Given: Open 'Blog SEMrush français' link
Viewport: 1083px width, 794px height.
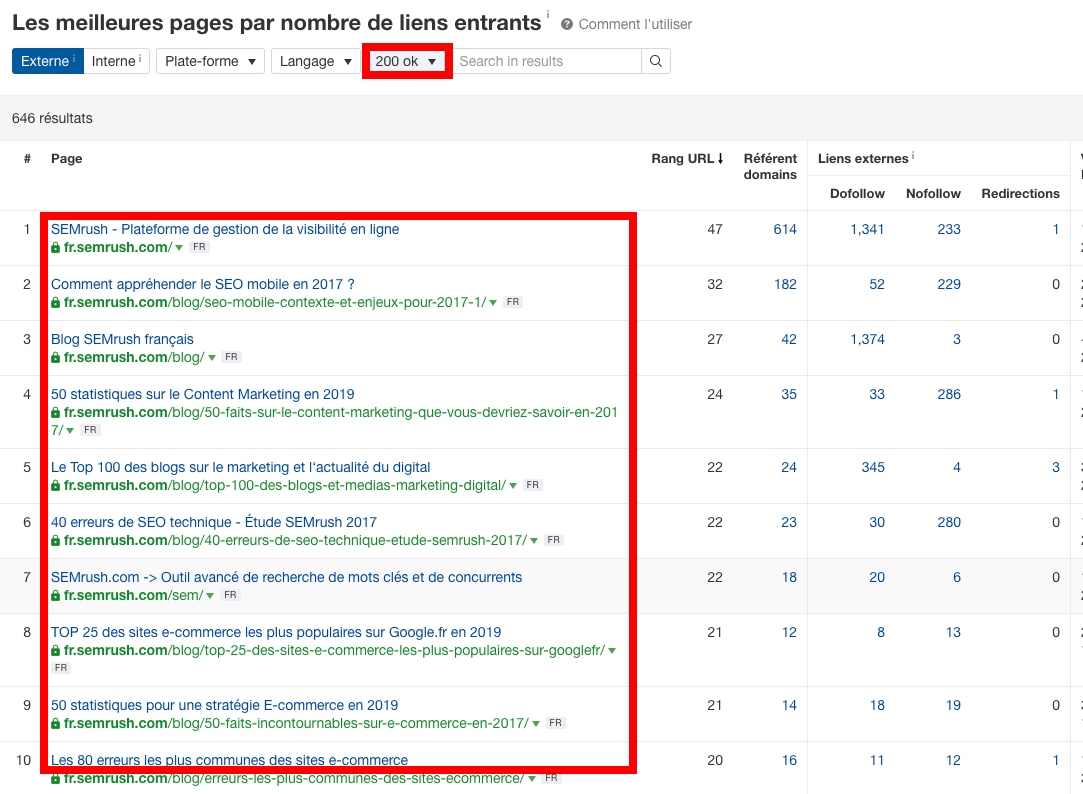Looking at the screenshot, I should tap(122, 339).
